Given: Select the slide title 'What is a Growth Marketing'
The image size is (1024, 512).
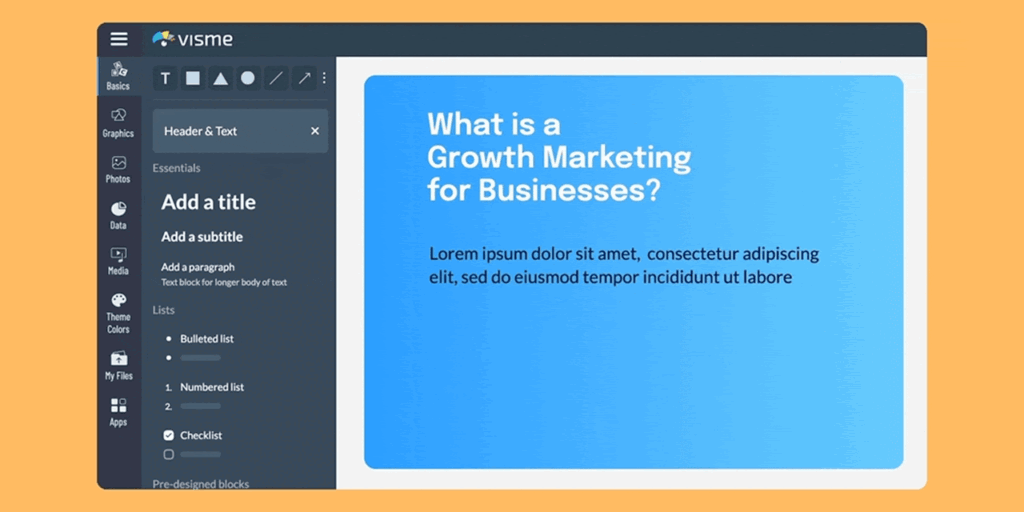Looking at the screenshot, I should (x=559, y=157).
